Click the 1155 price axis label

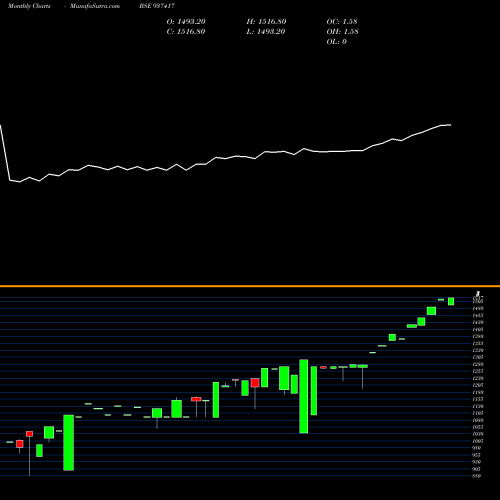(478, 399)
